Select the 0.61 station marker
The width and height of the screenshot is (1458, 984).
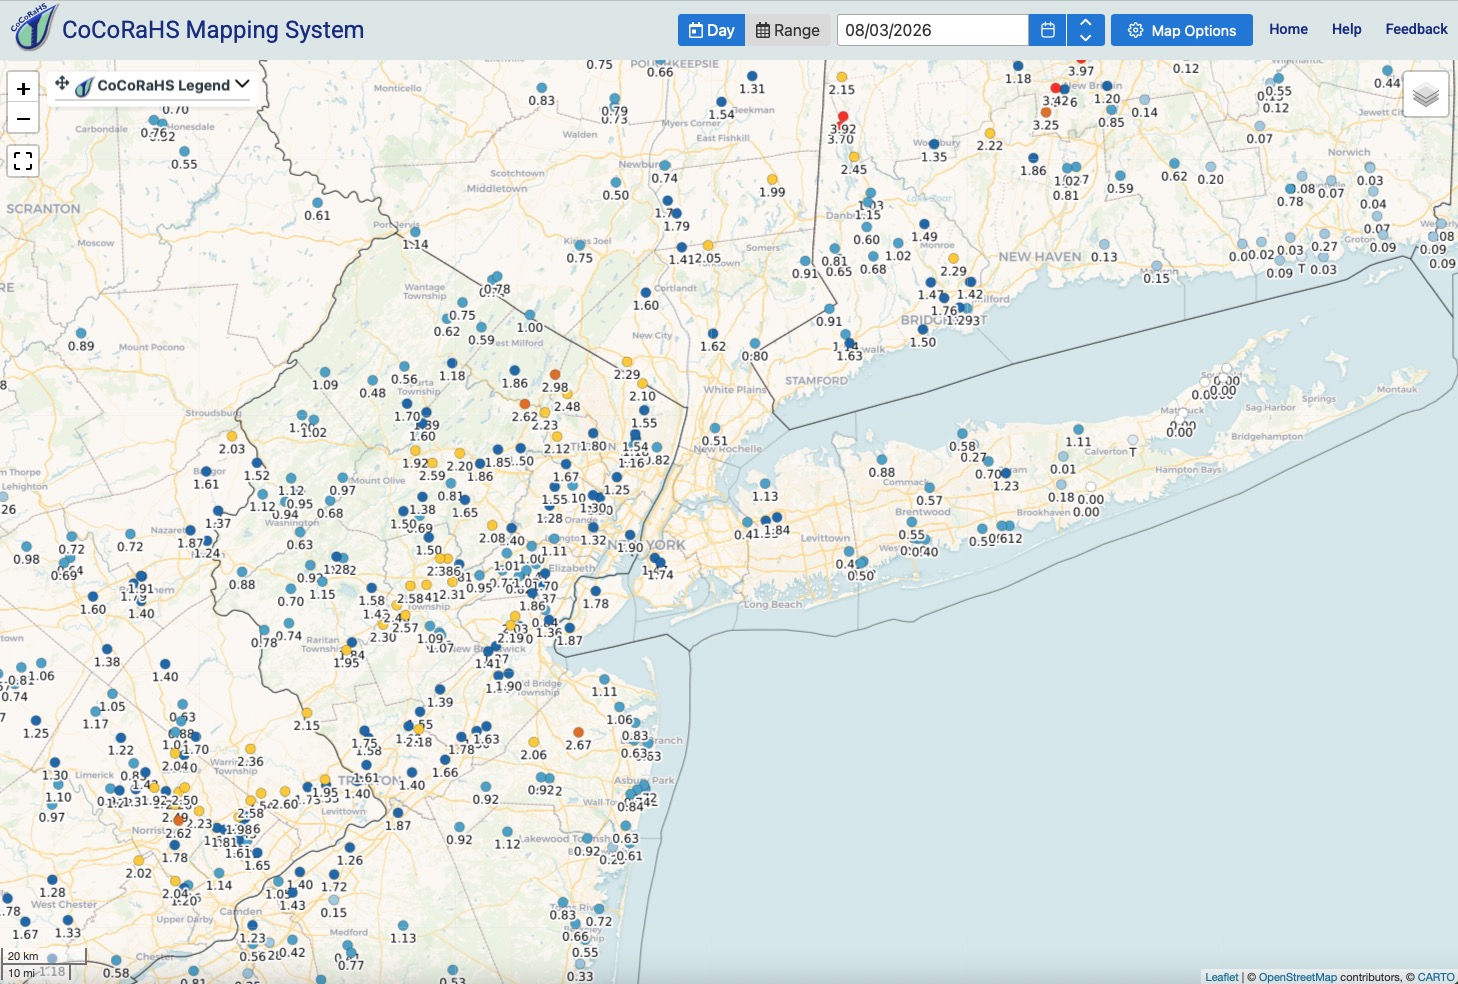(x=318, y=203)
